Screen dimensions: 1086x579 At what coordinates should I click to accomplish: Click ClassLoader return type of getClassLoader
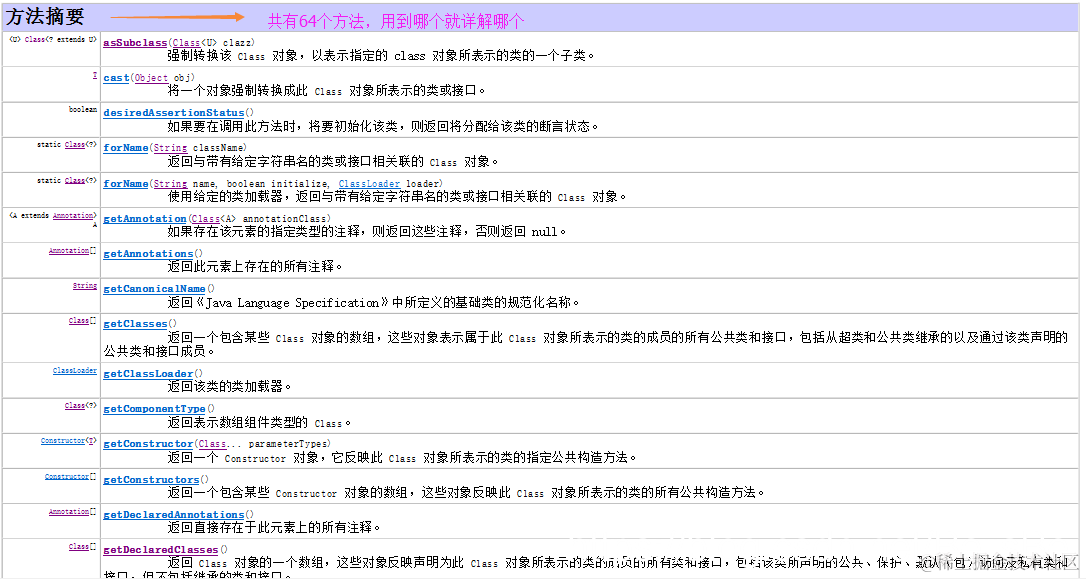75,371
